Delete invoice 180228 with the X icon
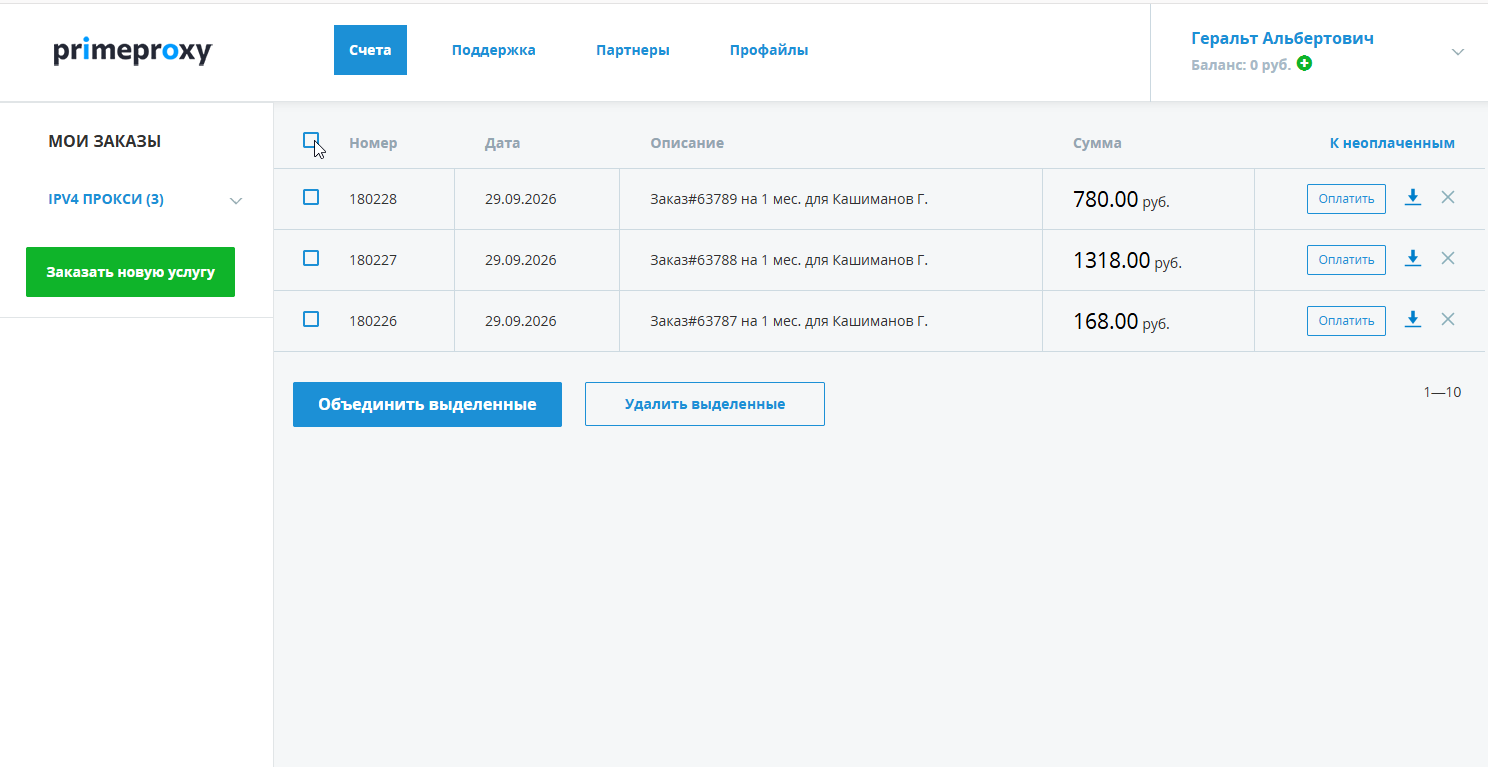 click(x=1447, y=198)
